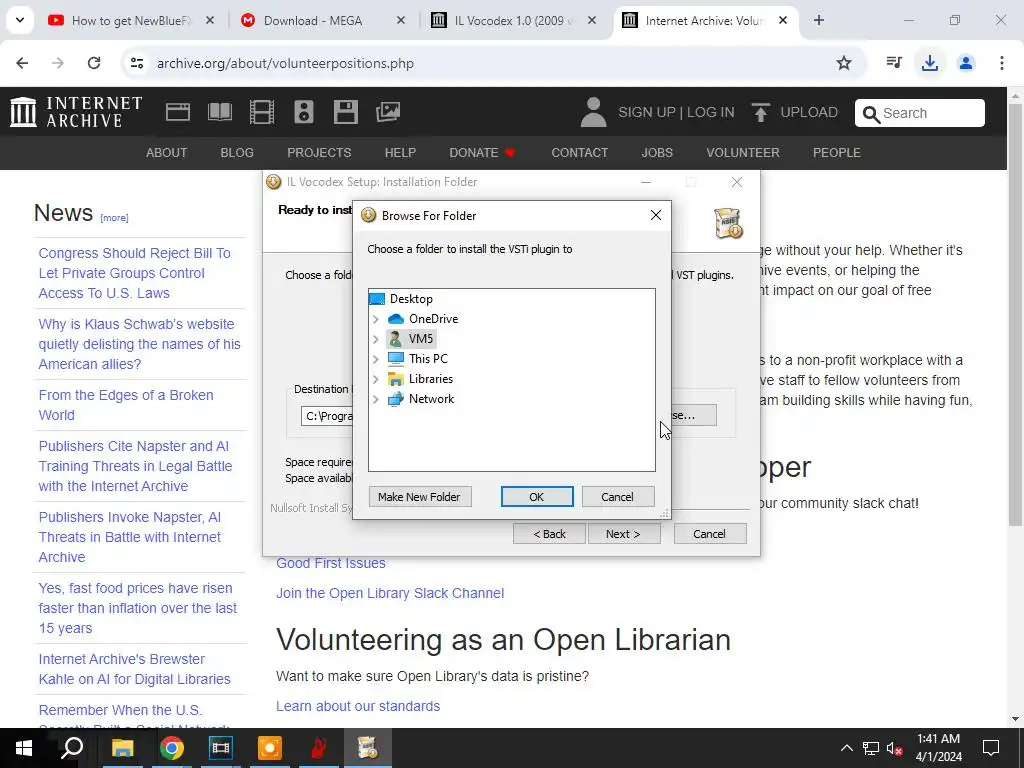The width and height of the screenshot is (1024, 768).
Task: Open the DONATE menu item
Action: 482,153
